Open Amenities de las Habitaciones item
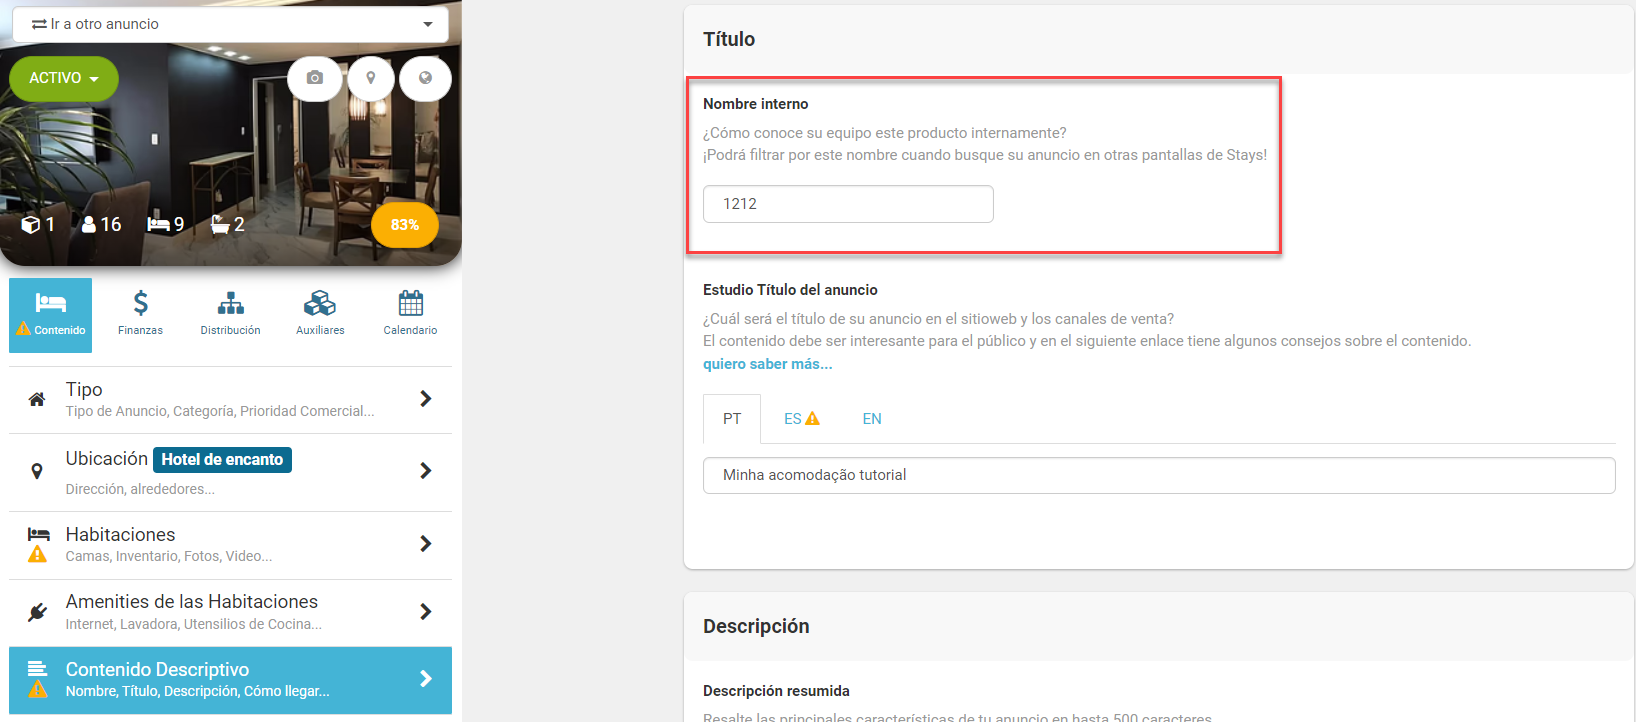Image resolution: width=1636 pixels, height=722 pixels. pos(230,612)
